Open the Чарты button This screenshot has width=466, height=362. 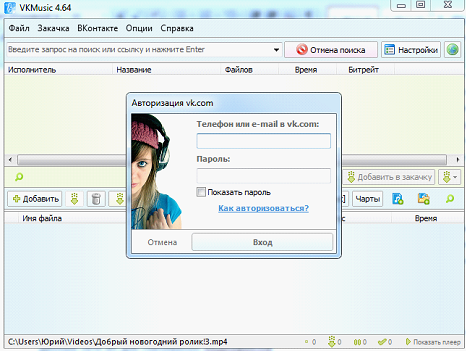tap(367, 199)
